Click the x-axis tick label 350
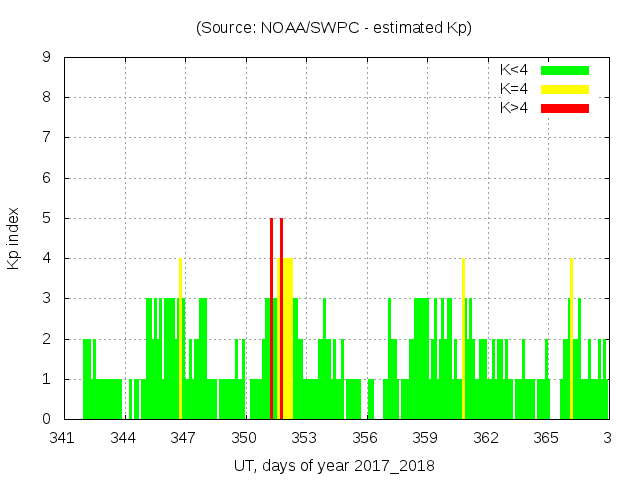The height and width of the screenshot is (480, 640). pos(244,438)
